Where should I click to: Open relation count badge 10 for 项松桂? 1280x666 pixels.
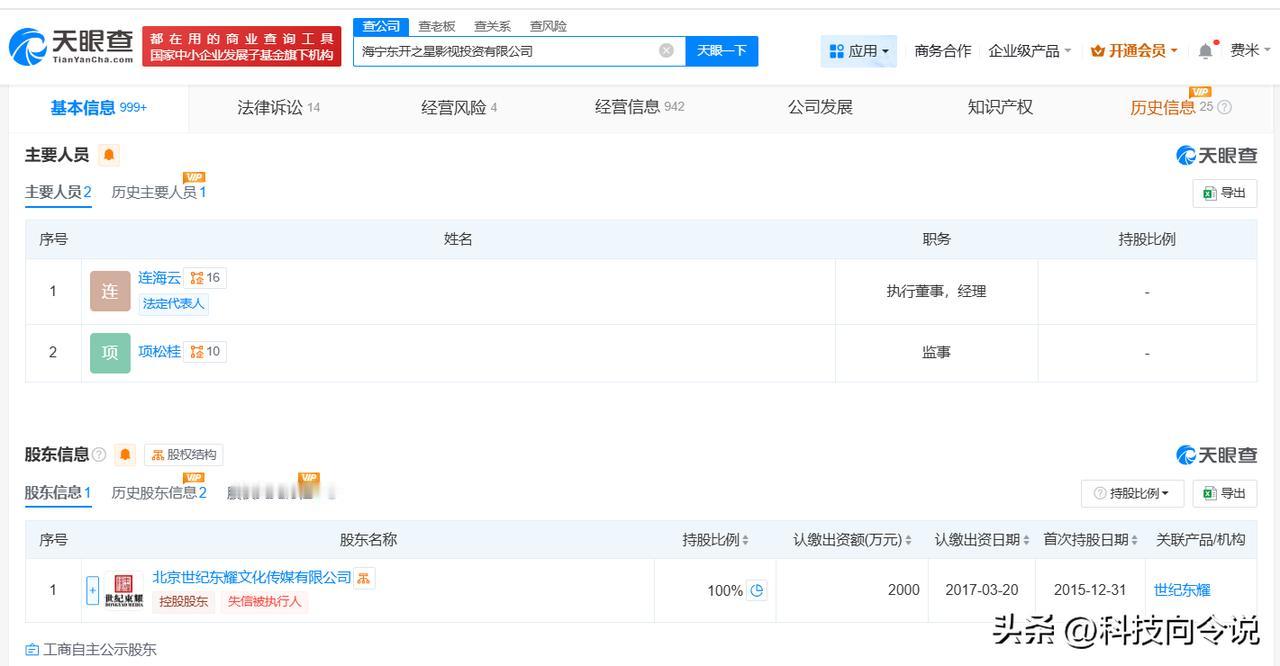[x=205, y=351]
